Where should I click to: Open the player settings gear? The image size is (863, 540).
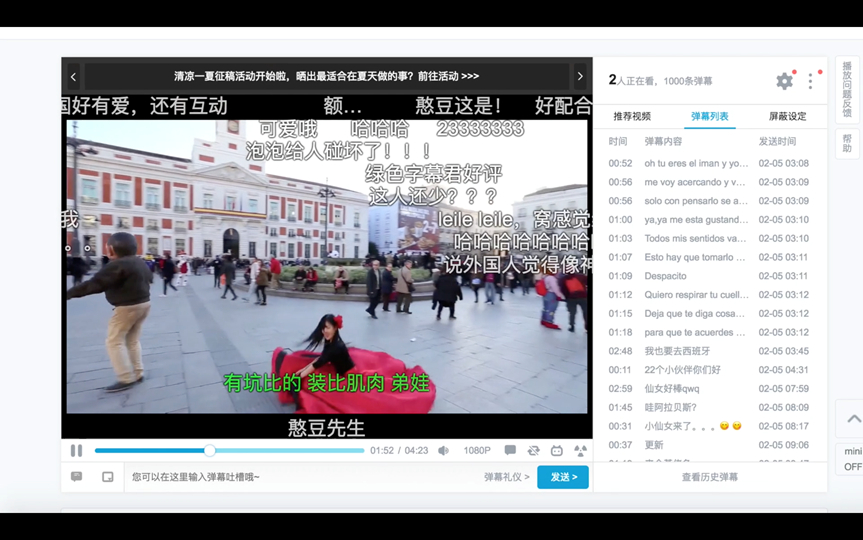click(784, 81)
